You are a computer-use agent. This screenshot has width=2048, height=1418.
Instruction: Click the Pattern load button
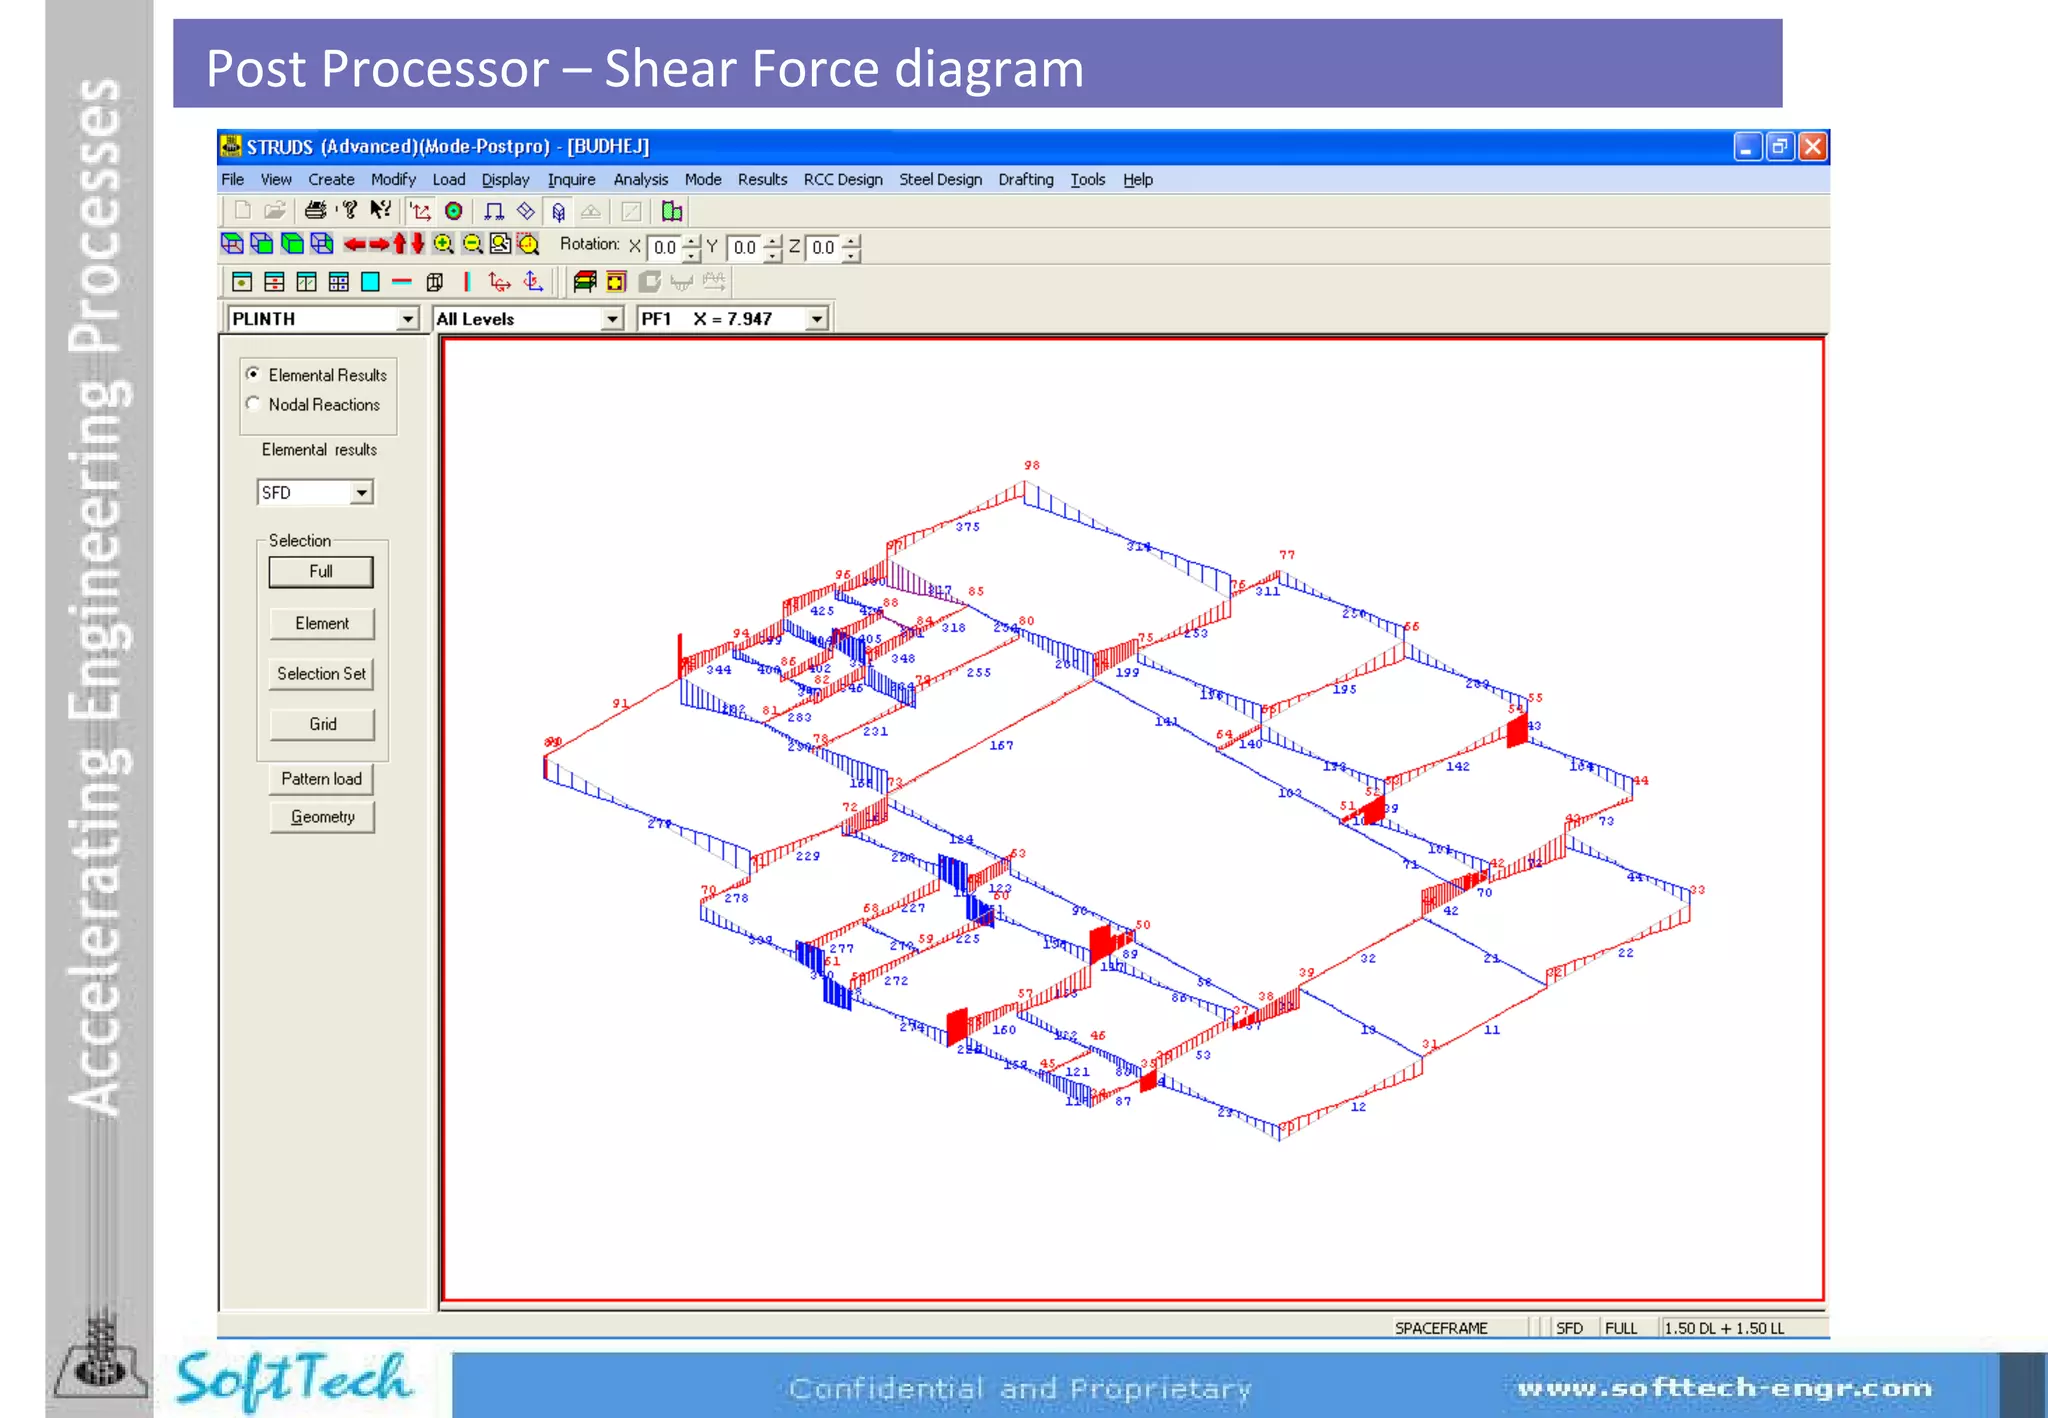pyautogui.click(x=321, y=778)
